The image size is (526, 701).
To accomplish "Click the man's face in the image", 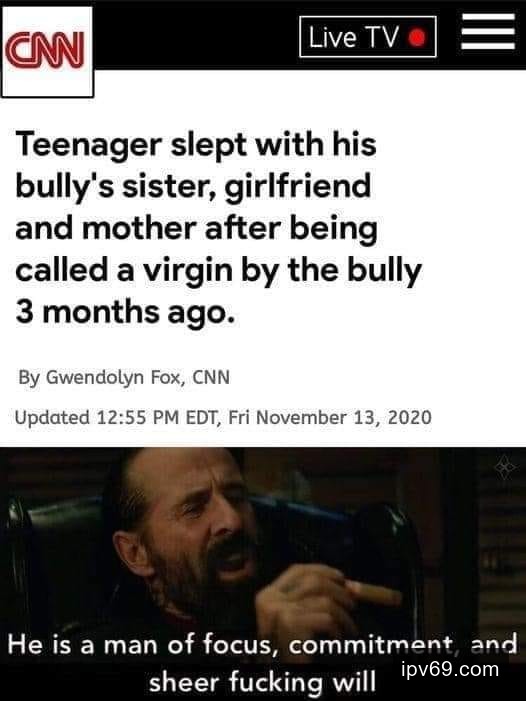I will (x=192, y=528).
